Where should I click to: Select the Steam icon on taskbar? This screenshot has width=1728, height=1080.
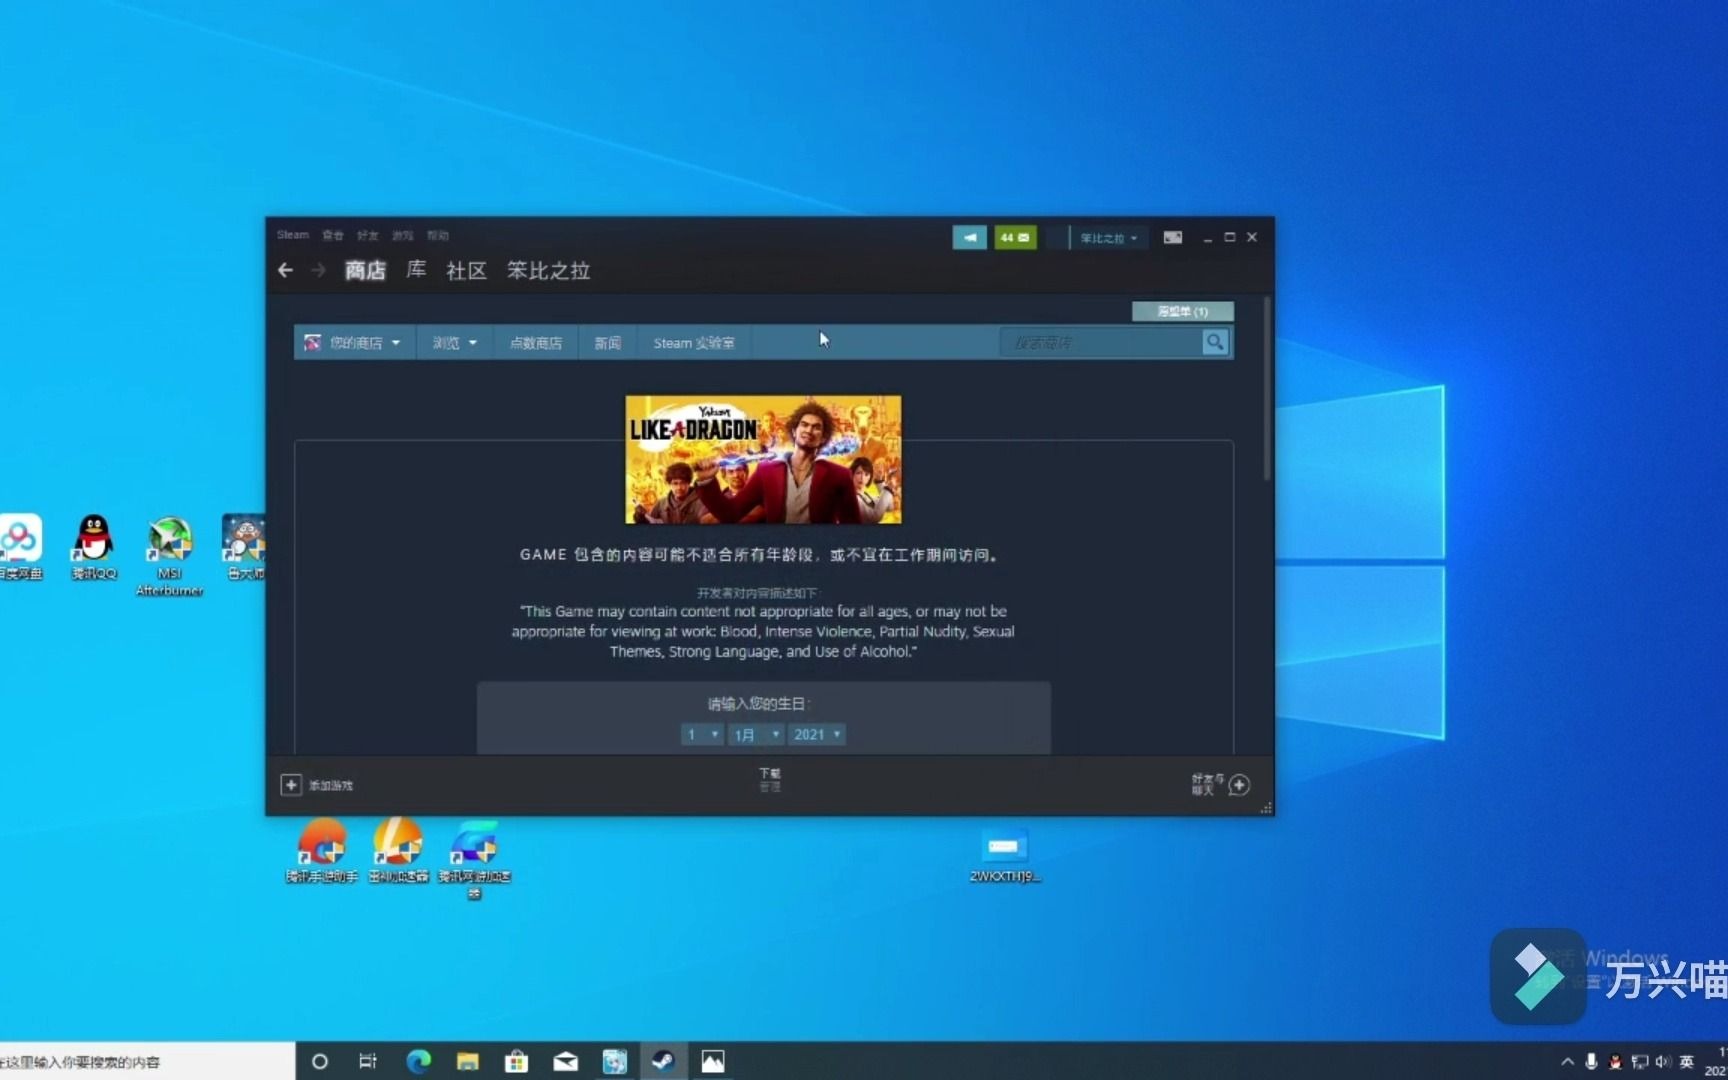coord(663,1061)
